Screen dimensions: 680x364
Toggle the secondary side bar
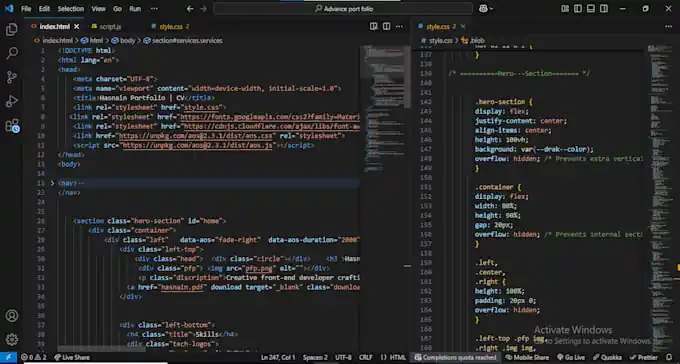point(604,9)
